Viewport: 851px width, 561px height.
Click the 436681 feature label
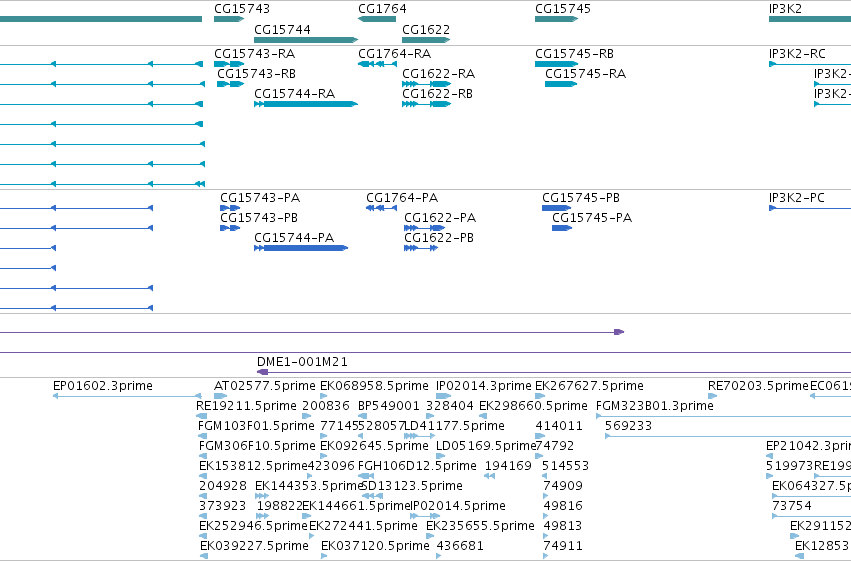coord(460,546)
